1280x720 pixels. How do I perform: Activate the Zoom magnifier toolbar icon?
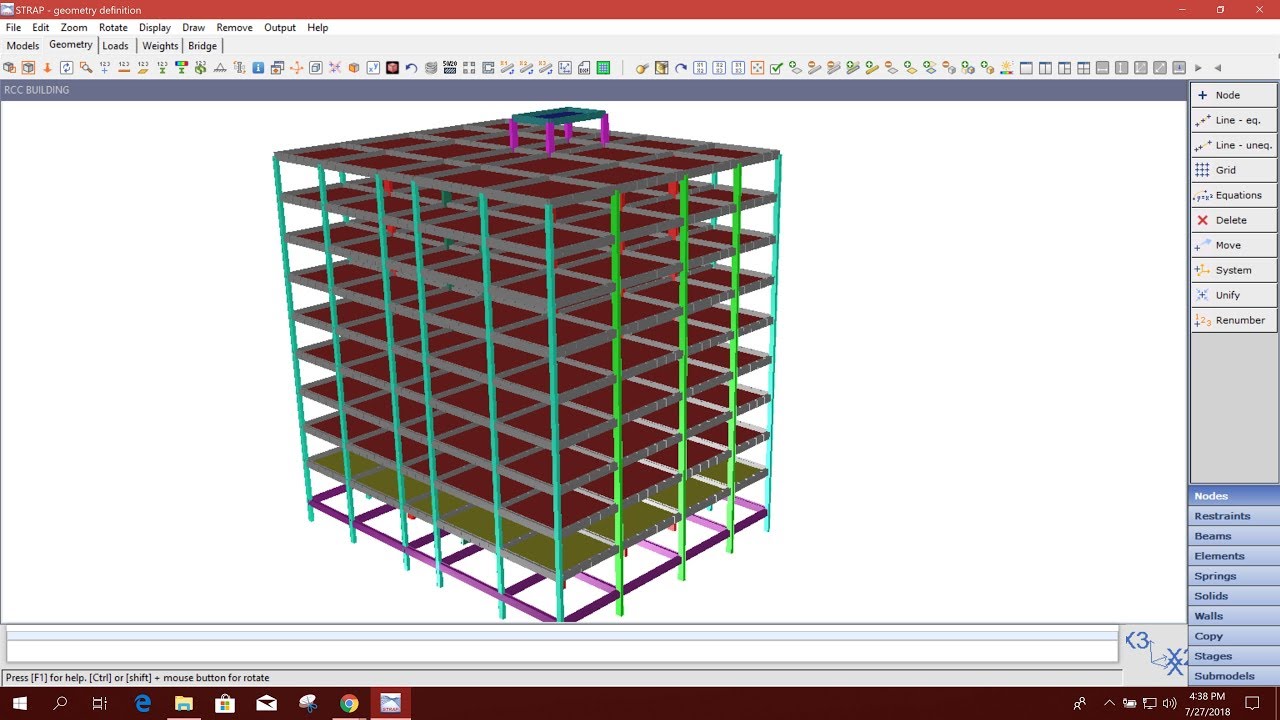(x=83, y=67)
